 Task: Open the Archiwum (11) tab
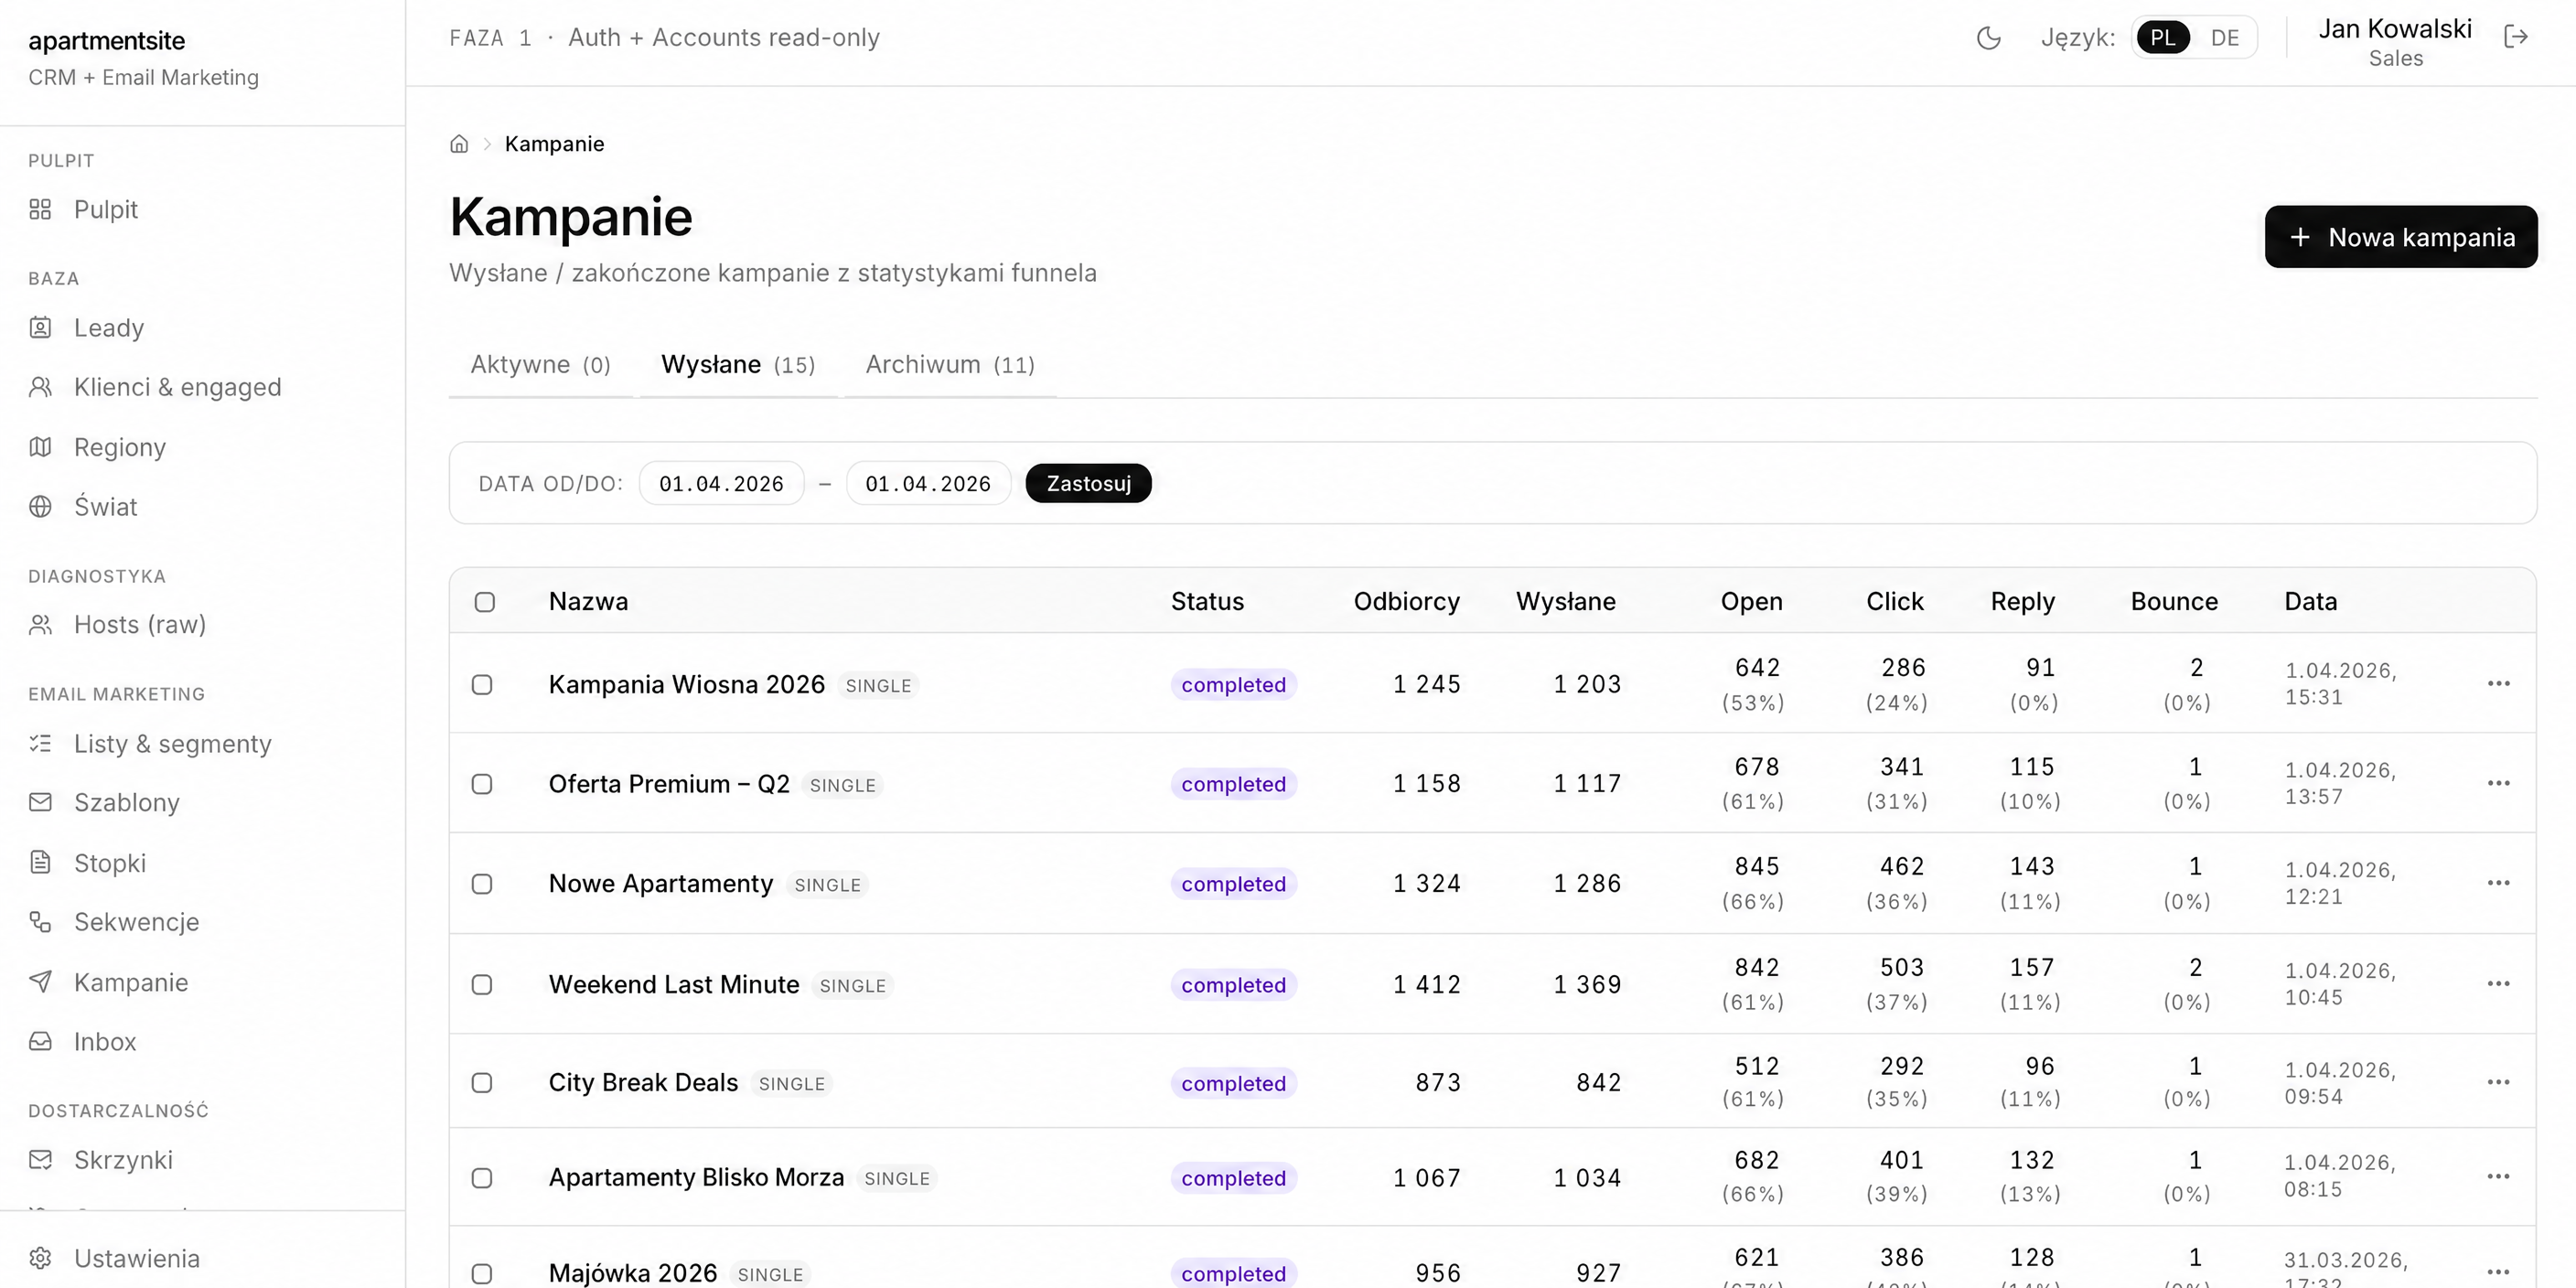[950, 365]
